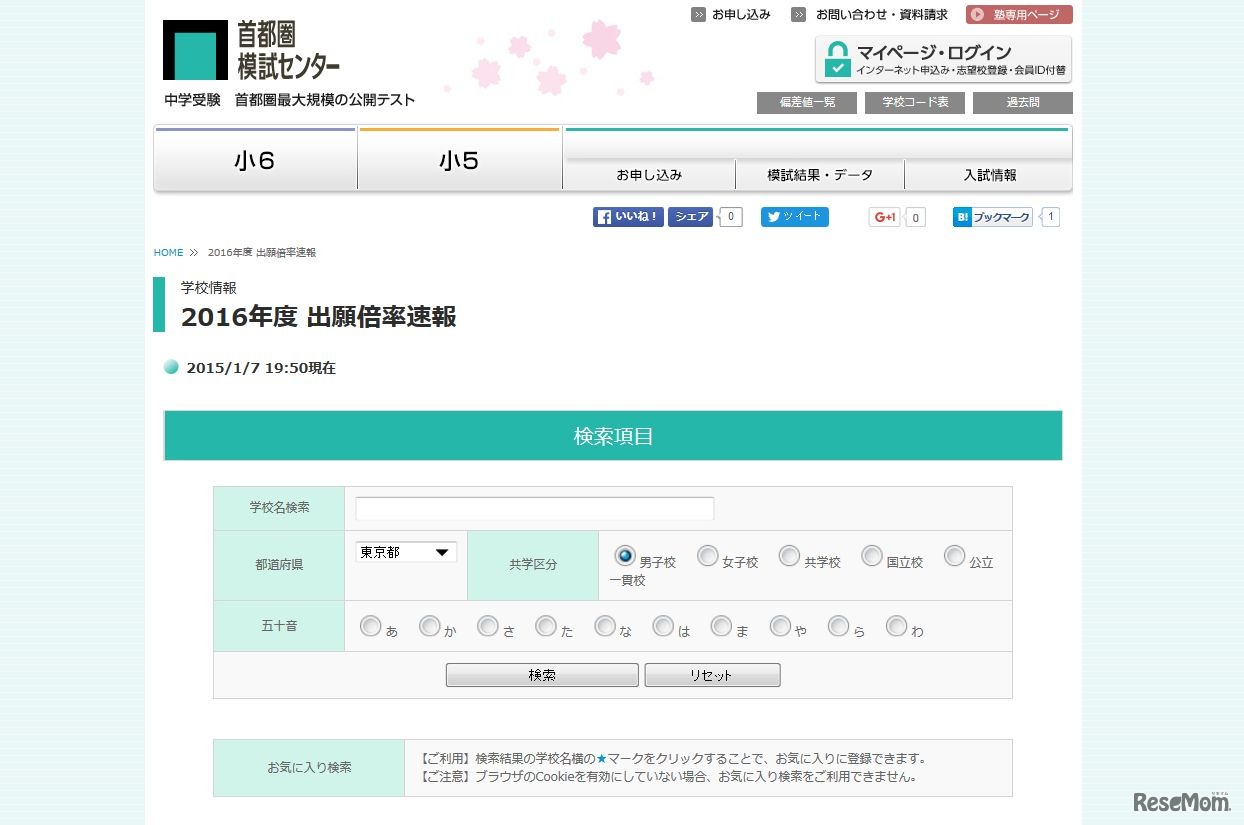Add to はてなブックマーク via its icon
Image resolution: width=1244 pixels, height=825 pixels.
[x=991, y=216]
